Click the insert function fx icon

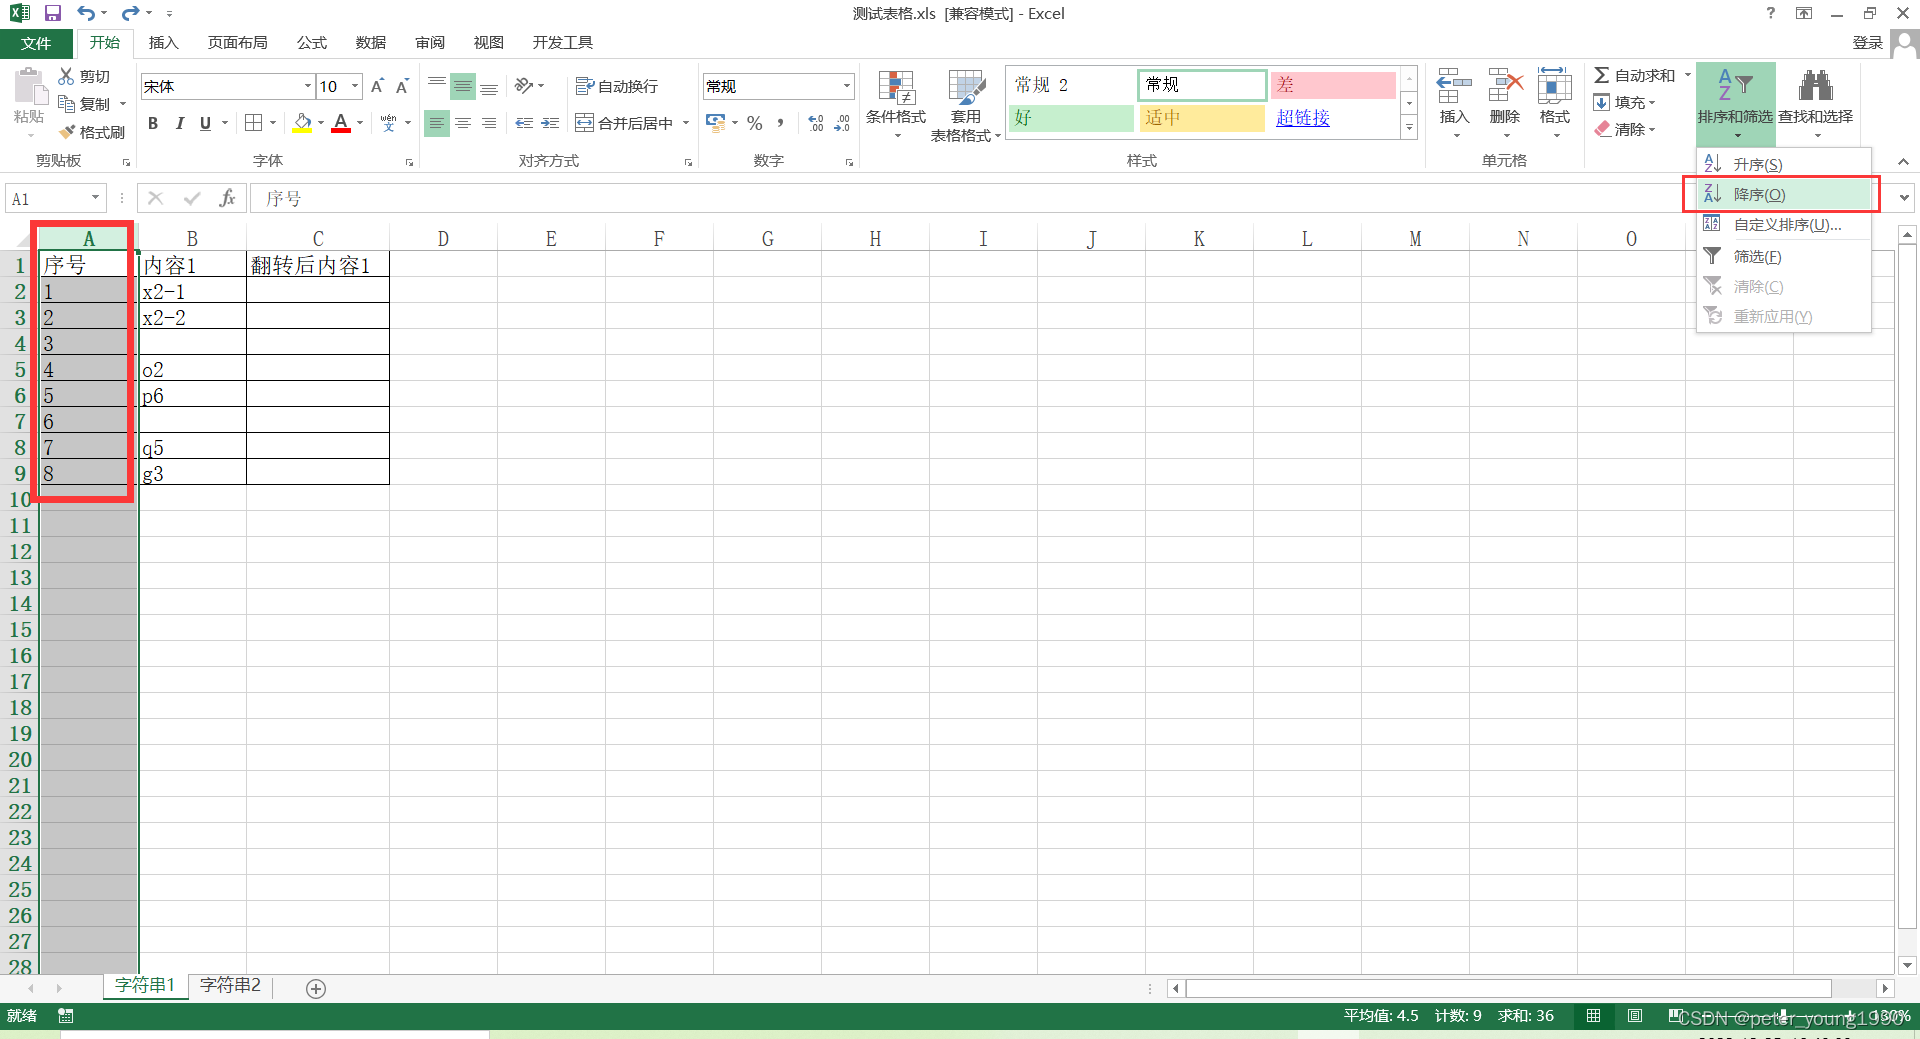pyautogui.click(x=227, y=198)
